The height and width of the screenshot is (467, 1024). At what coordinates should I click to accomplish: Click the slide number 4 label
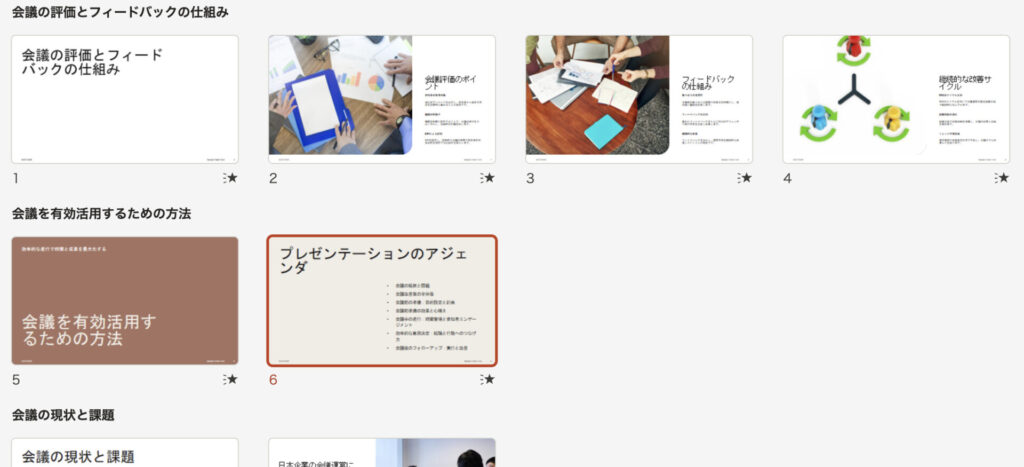tap(787, 179)
